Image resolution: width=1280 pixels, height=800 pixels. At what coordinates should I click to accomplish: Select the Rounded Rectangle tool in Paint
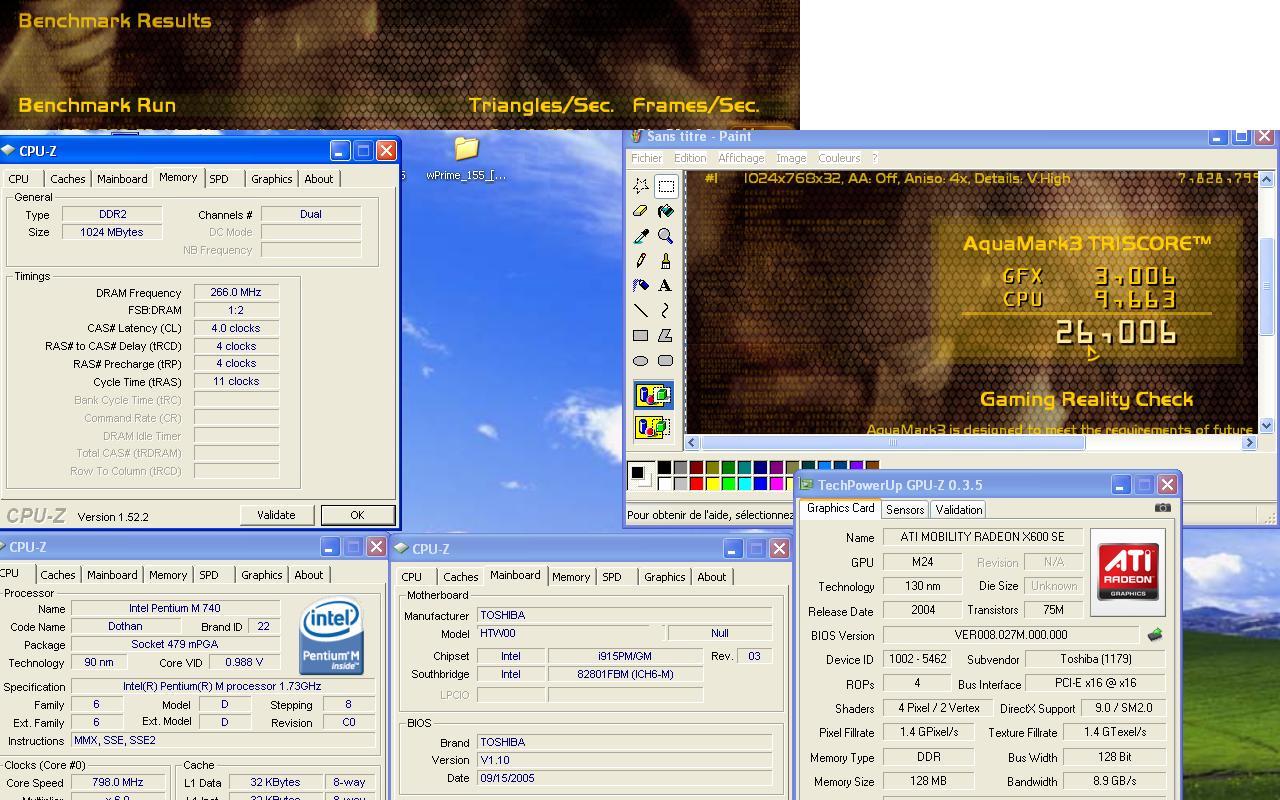point(666,361)
